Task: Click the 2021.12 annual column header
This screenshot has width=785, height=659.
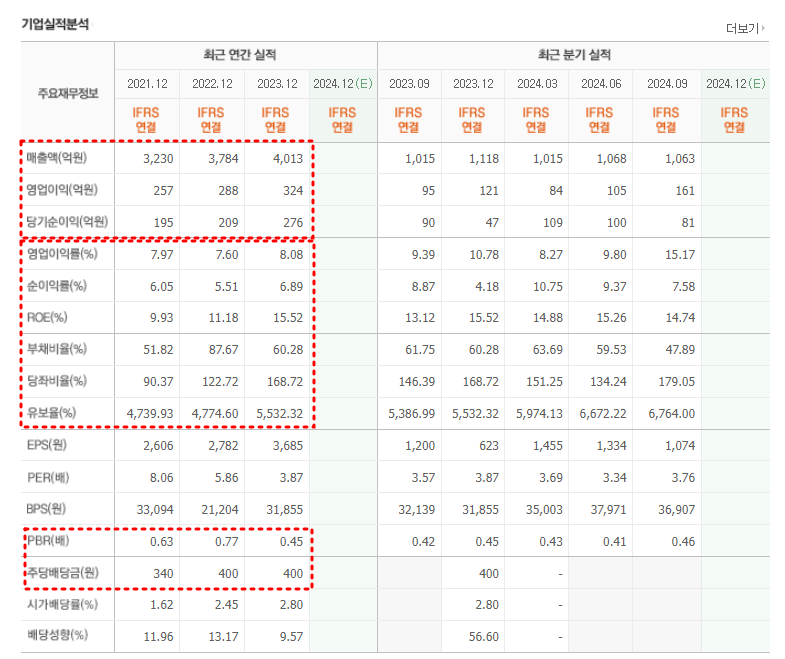Action: (147, 84)
